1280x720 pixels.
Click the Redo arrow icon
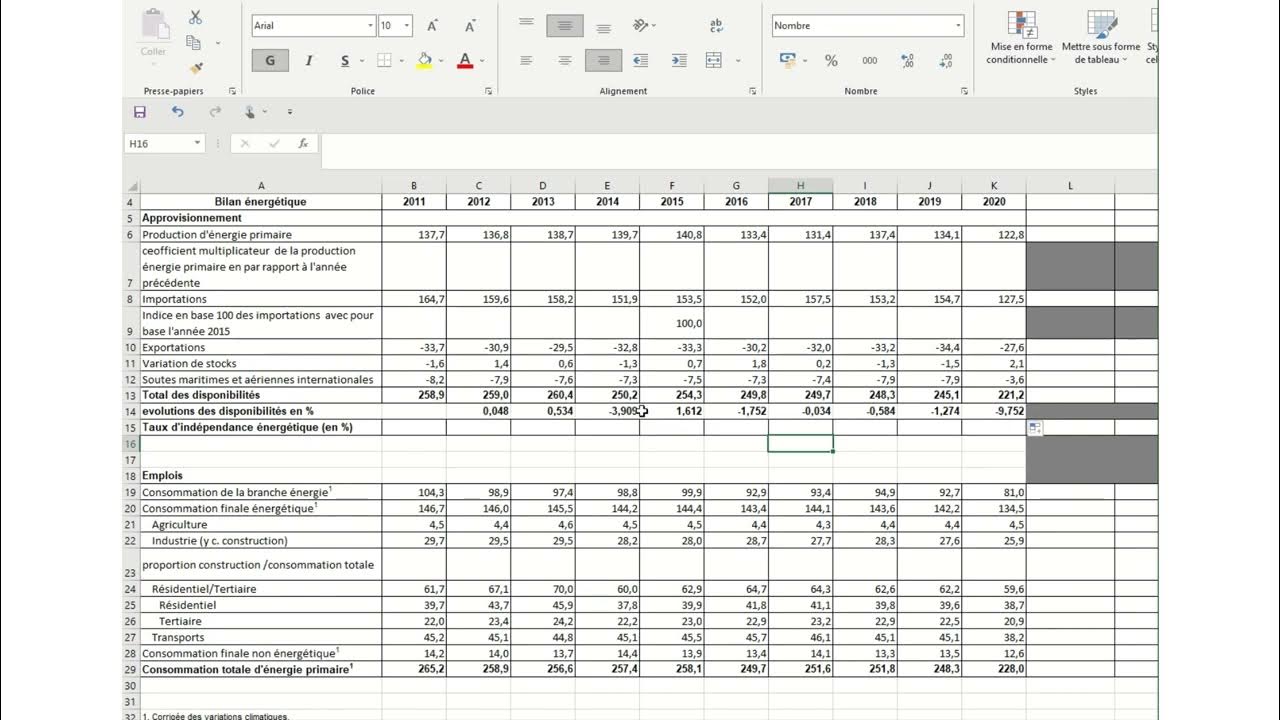coord(215,112)
